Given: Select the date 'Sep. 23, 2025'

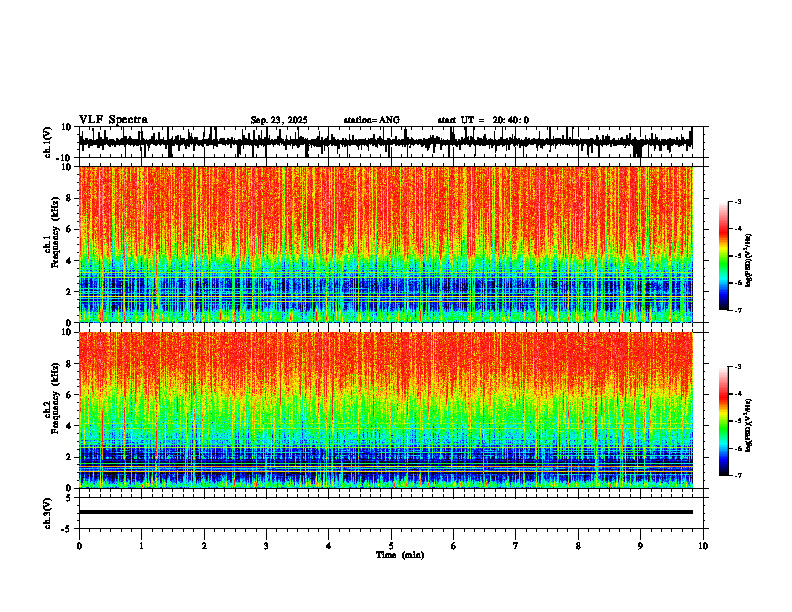Looking at the screenshot, I should tap(279, 120).
